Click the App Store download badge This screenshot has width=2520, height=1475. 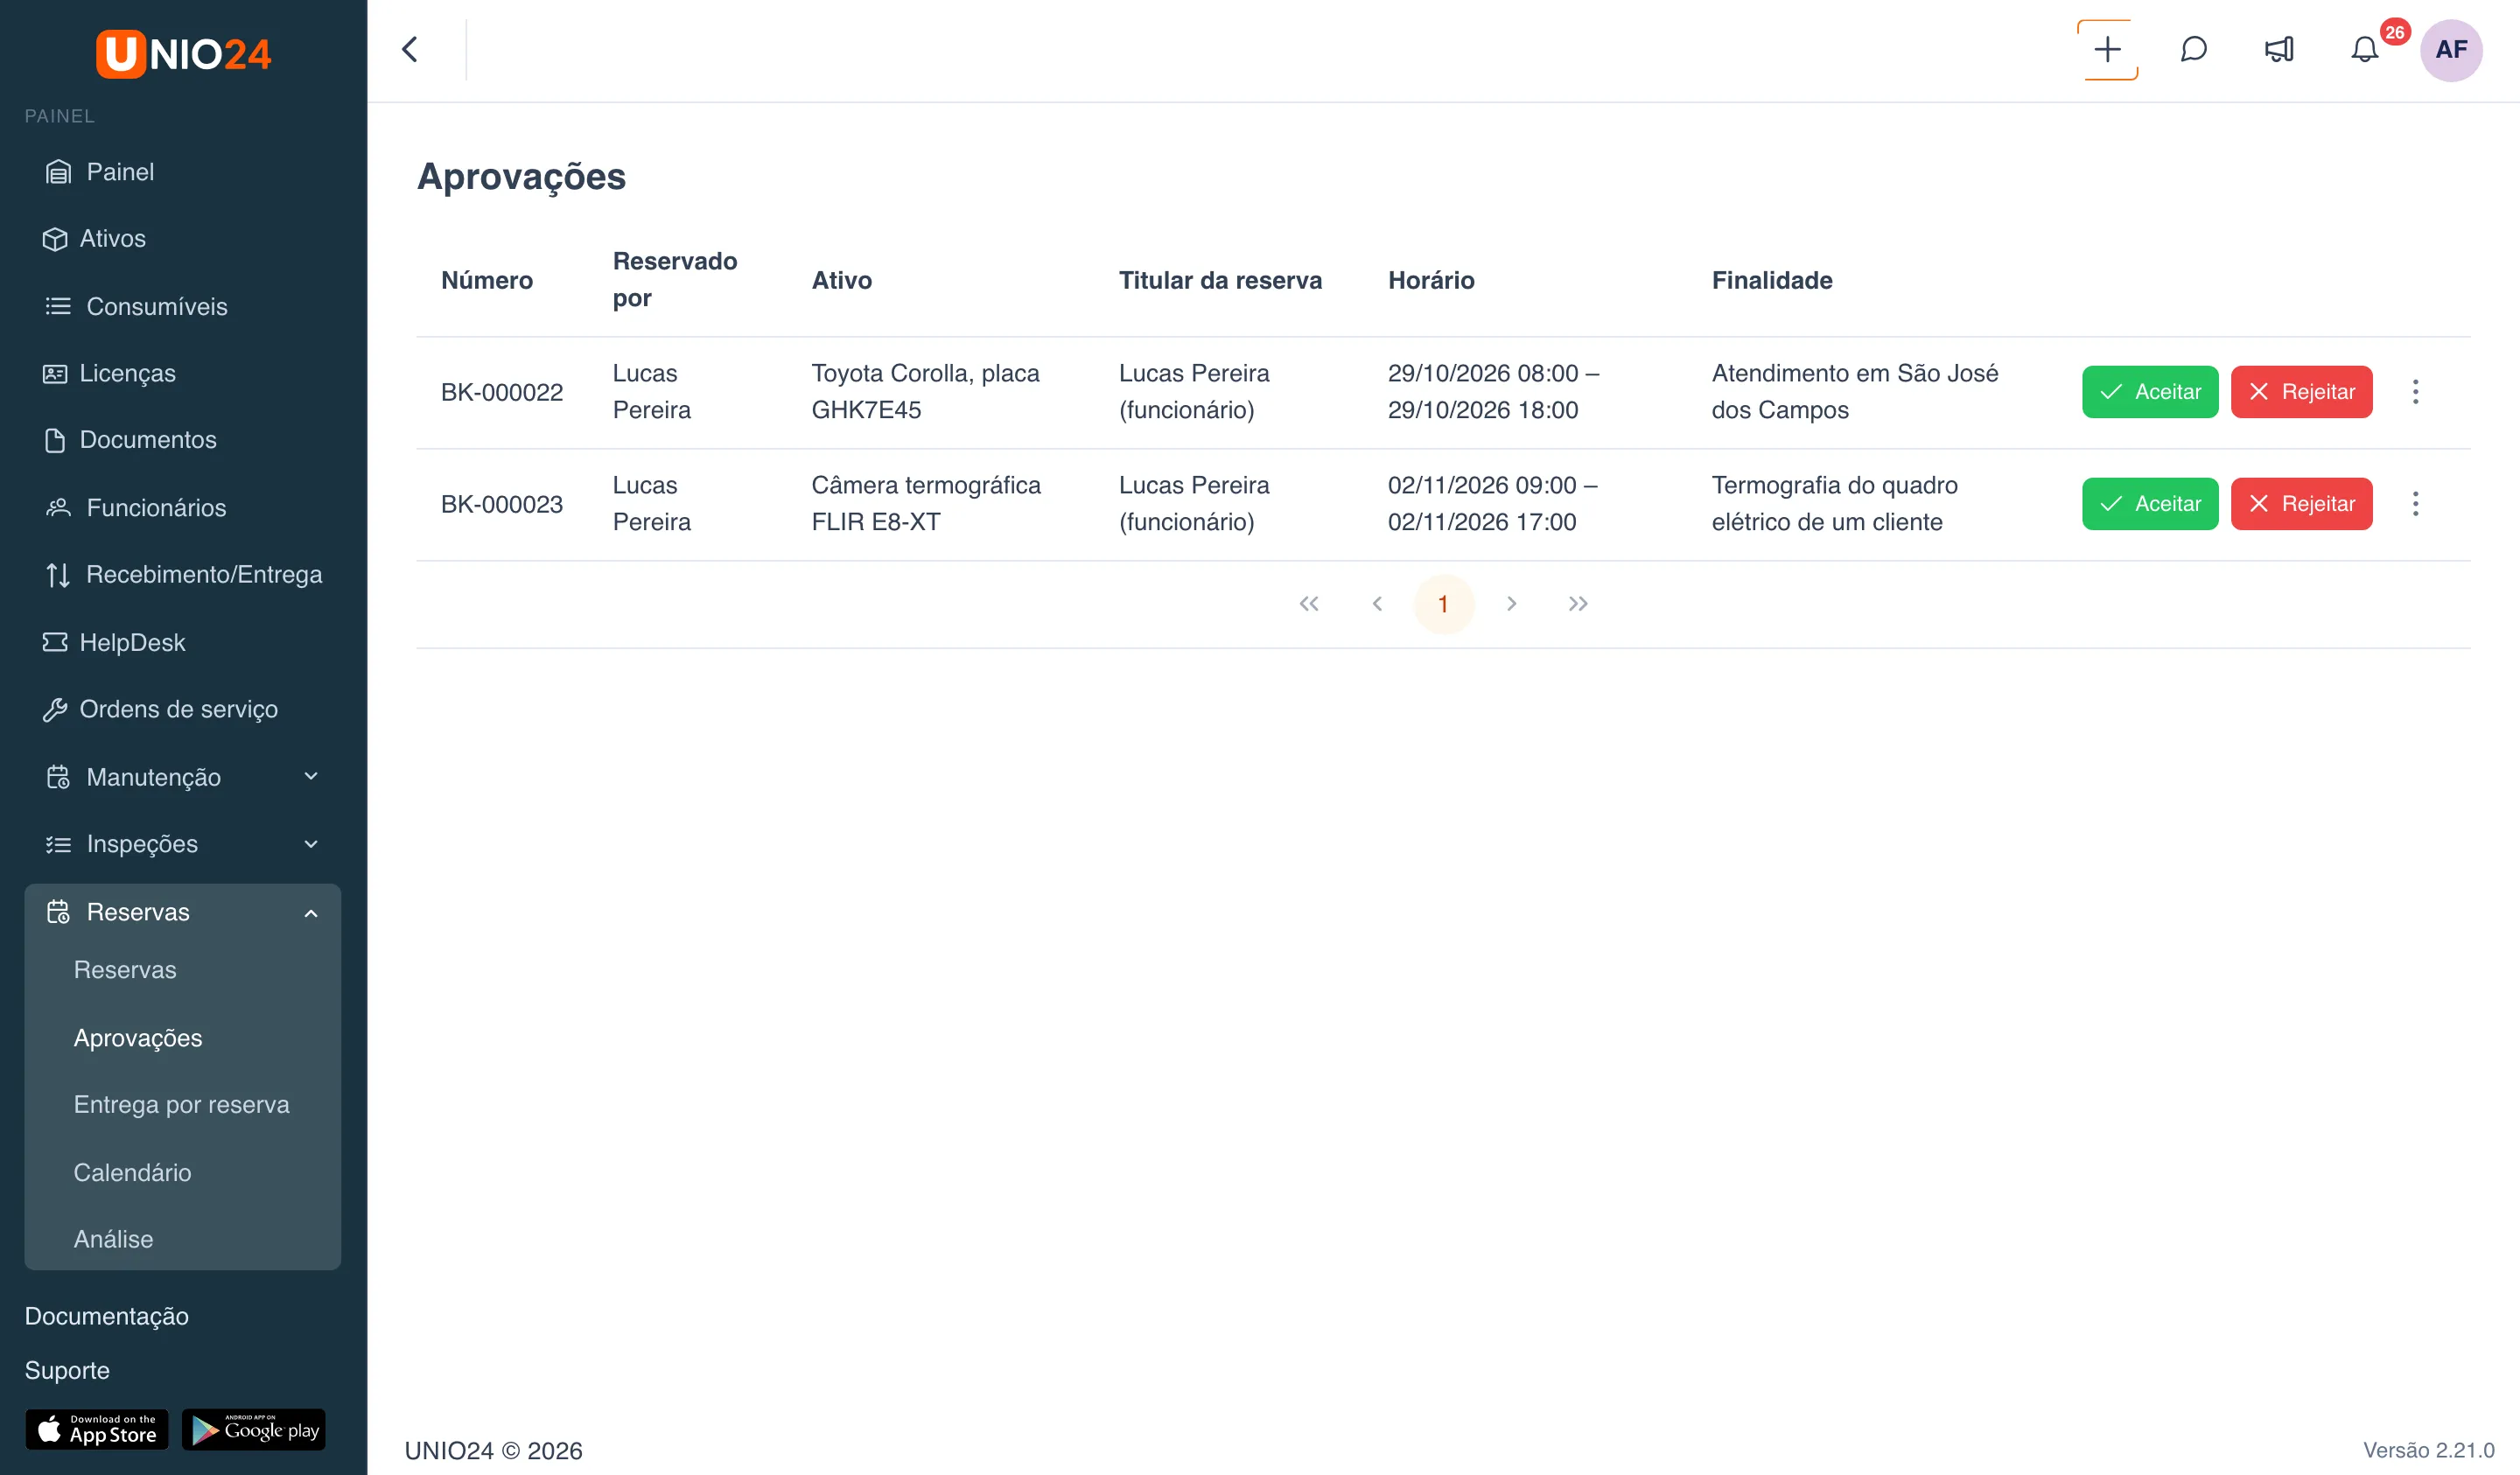tap(97, 1429)
